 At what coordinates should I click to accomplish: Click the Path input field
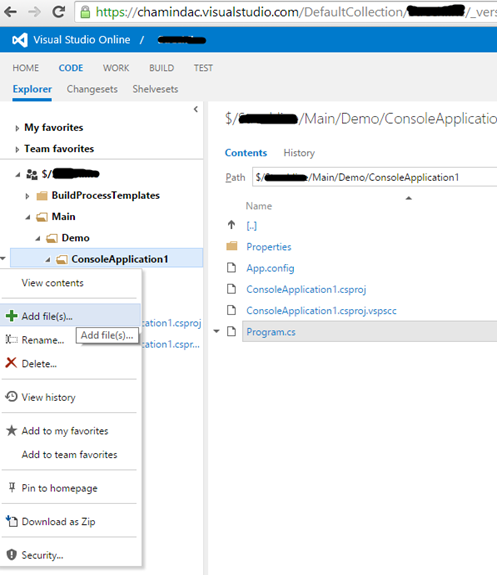374,177
